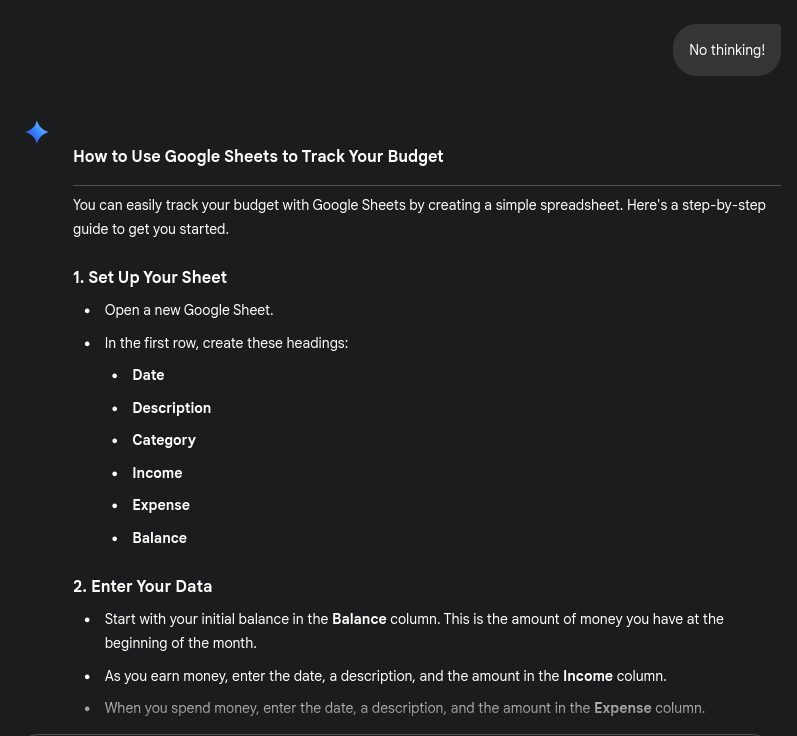The height and width of the screenshot is (736, 797).
Task: Click the "Start with your initial balance" bullet text
Action: coord(216,620)
